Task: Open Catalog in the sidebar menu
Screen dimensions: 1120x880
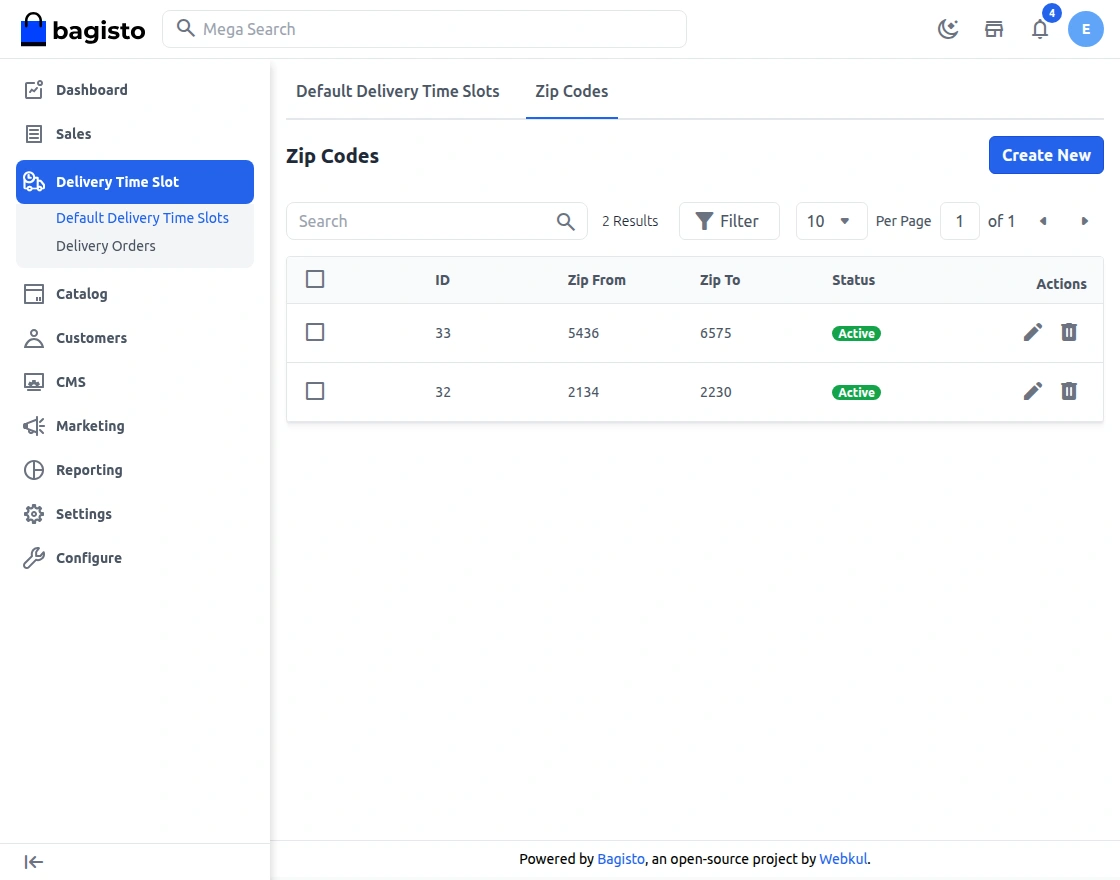Action: (x=81, y=294)
